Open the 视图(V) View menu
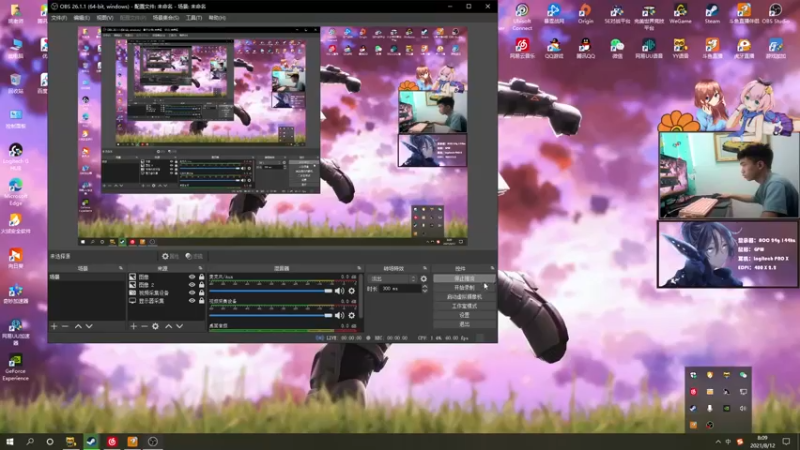 105,18
